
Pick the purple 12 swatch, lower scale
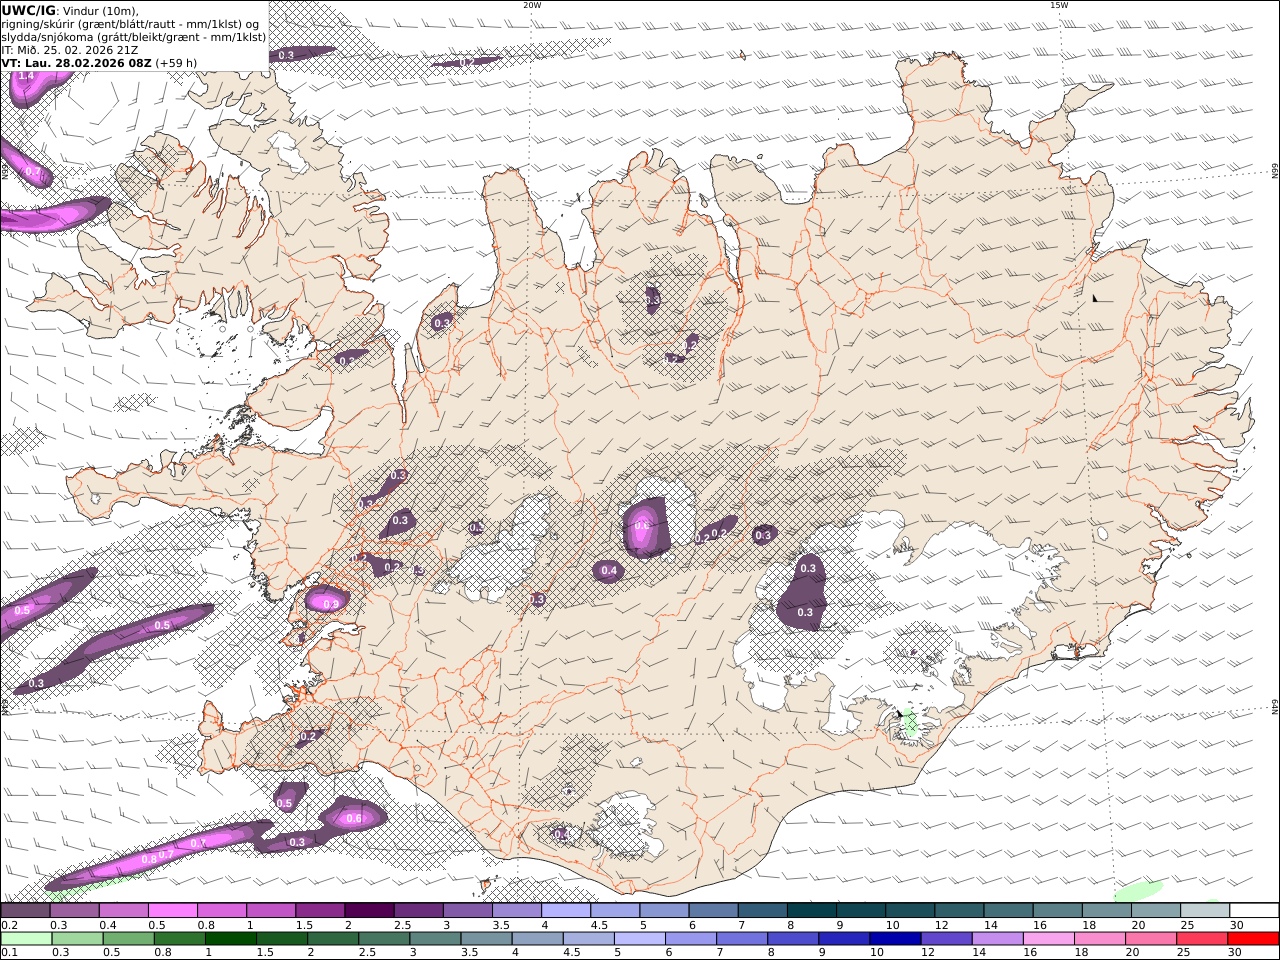947,939
